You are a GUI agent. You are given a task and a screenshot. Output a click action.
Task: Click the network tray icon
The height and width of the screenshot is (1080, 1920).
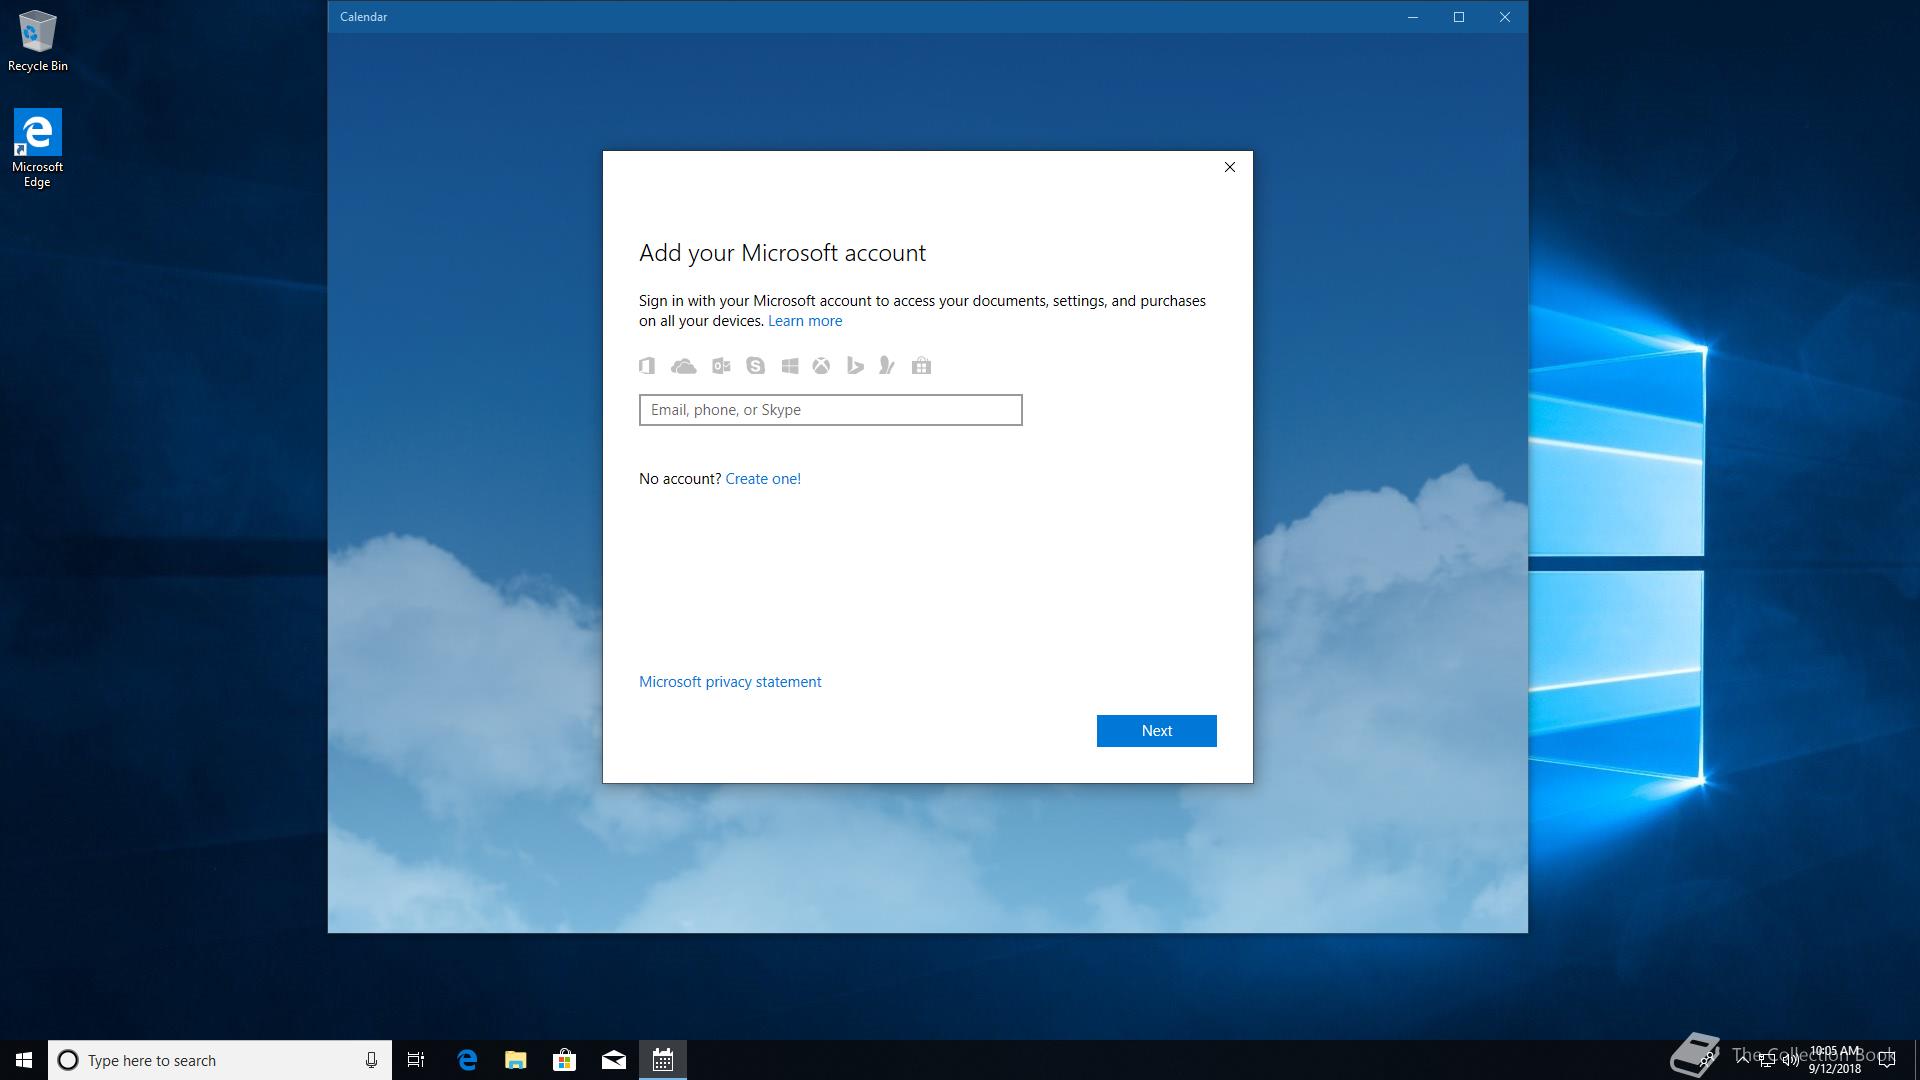1767,1061
